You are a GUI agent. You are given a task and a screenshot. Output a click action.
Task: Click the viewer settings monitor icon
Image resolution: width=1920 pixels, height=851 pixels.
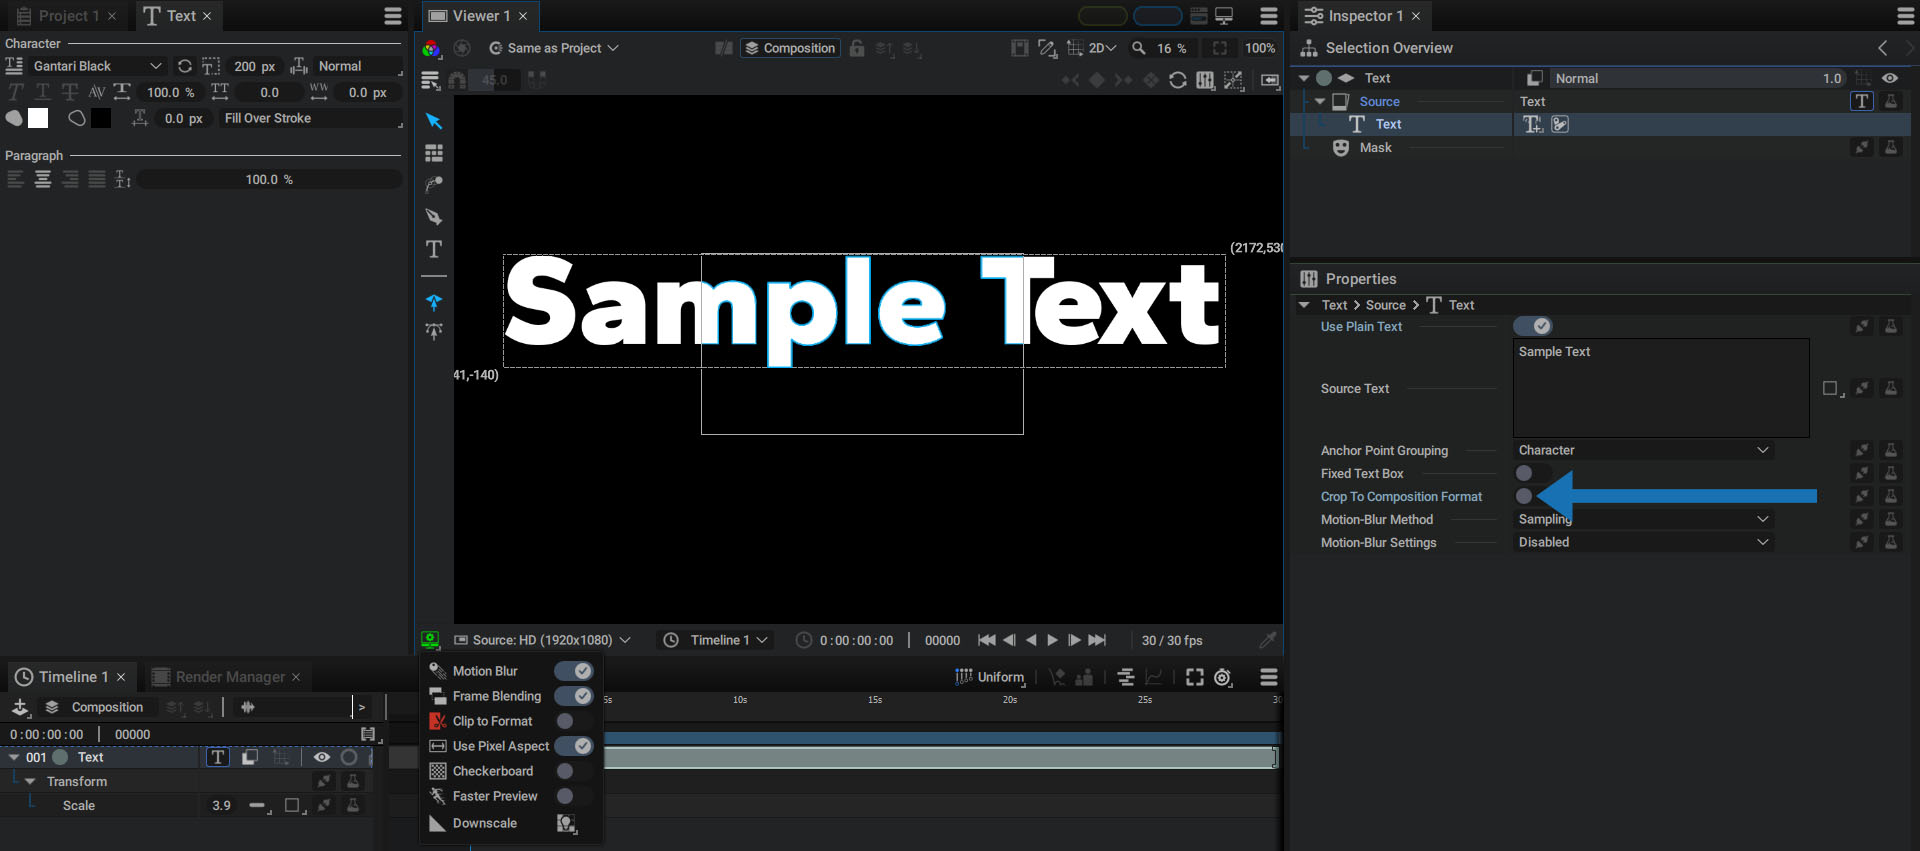tap(430, 640)
